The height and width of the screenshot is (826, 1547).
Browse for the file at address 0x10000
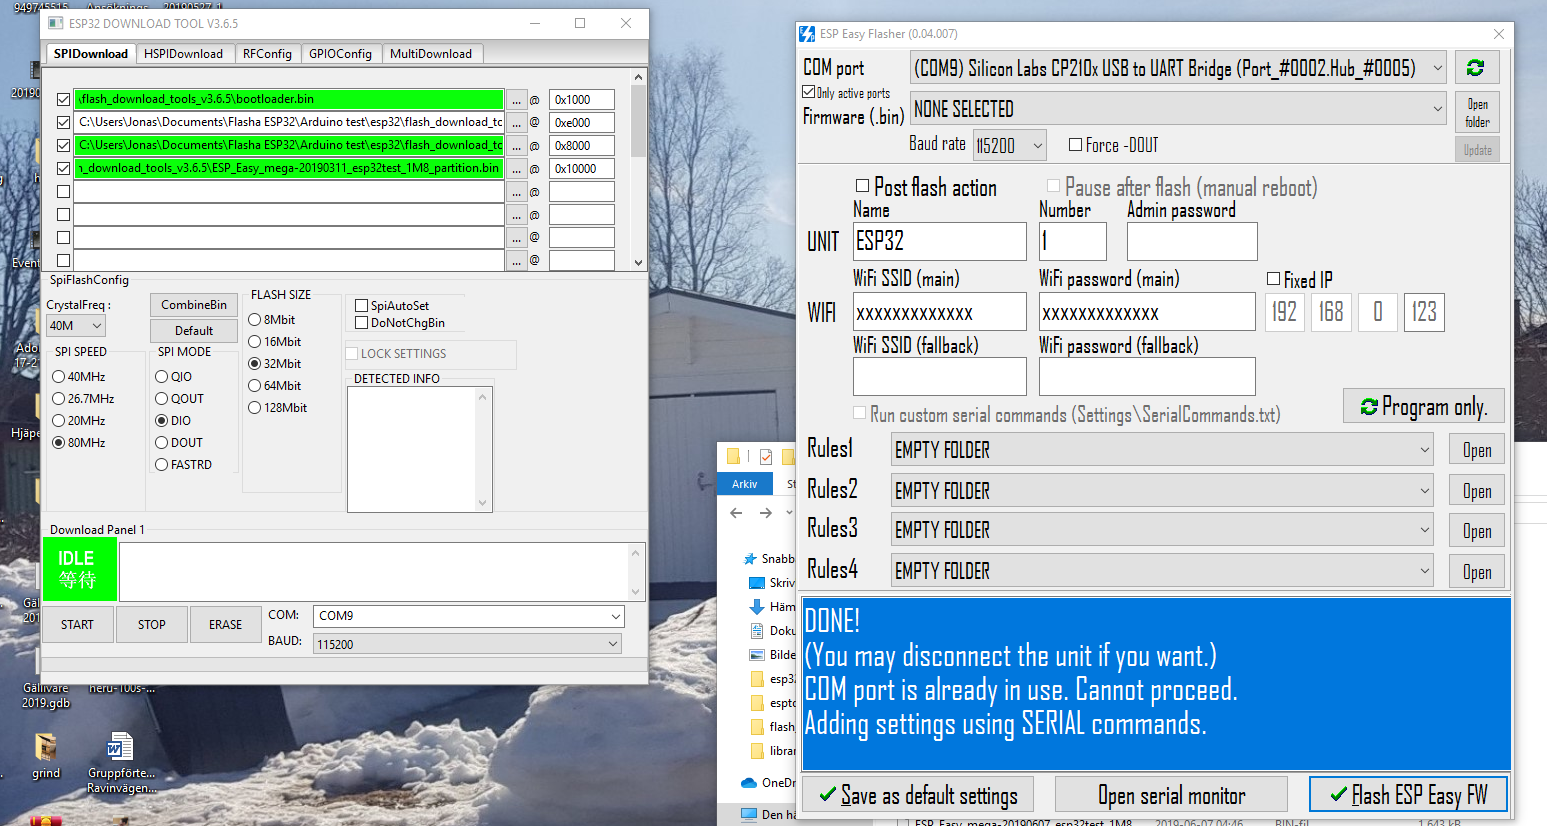coord(516,169)
